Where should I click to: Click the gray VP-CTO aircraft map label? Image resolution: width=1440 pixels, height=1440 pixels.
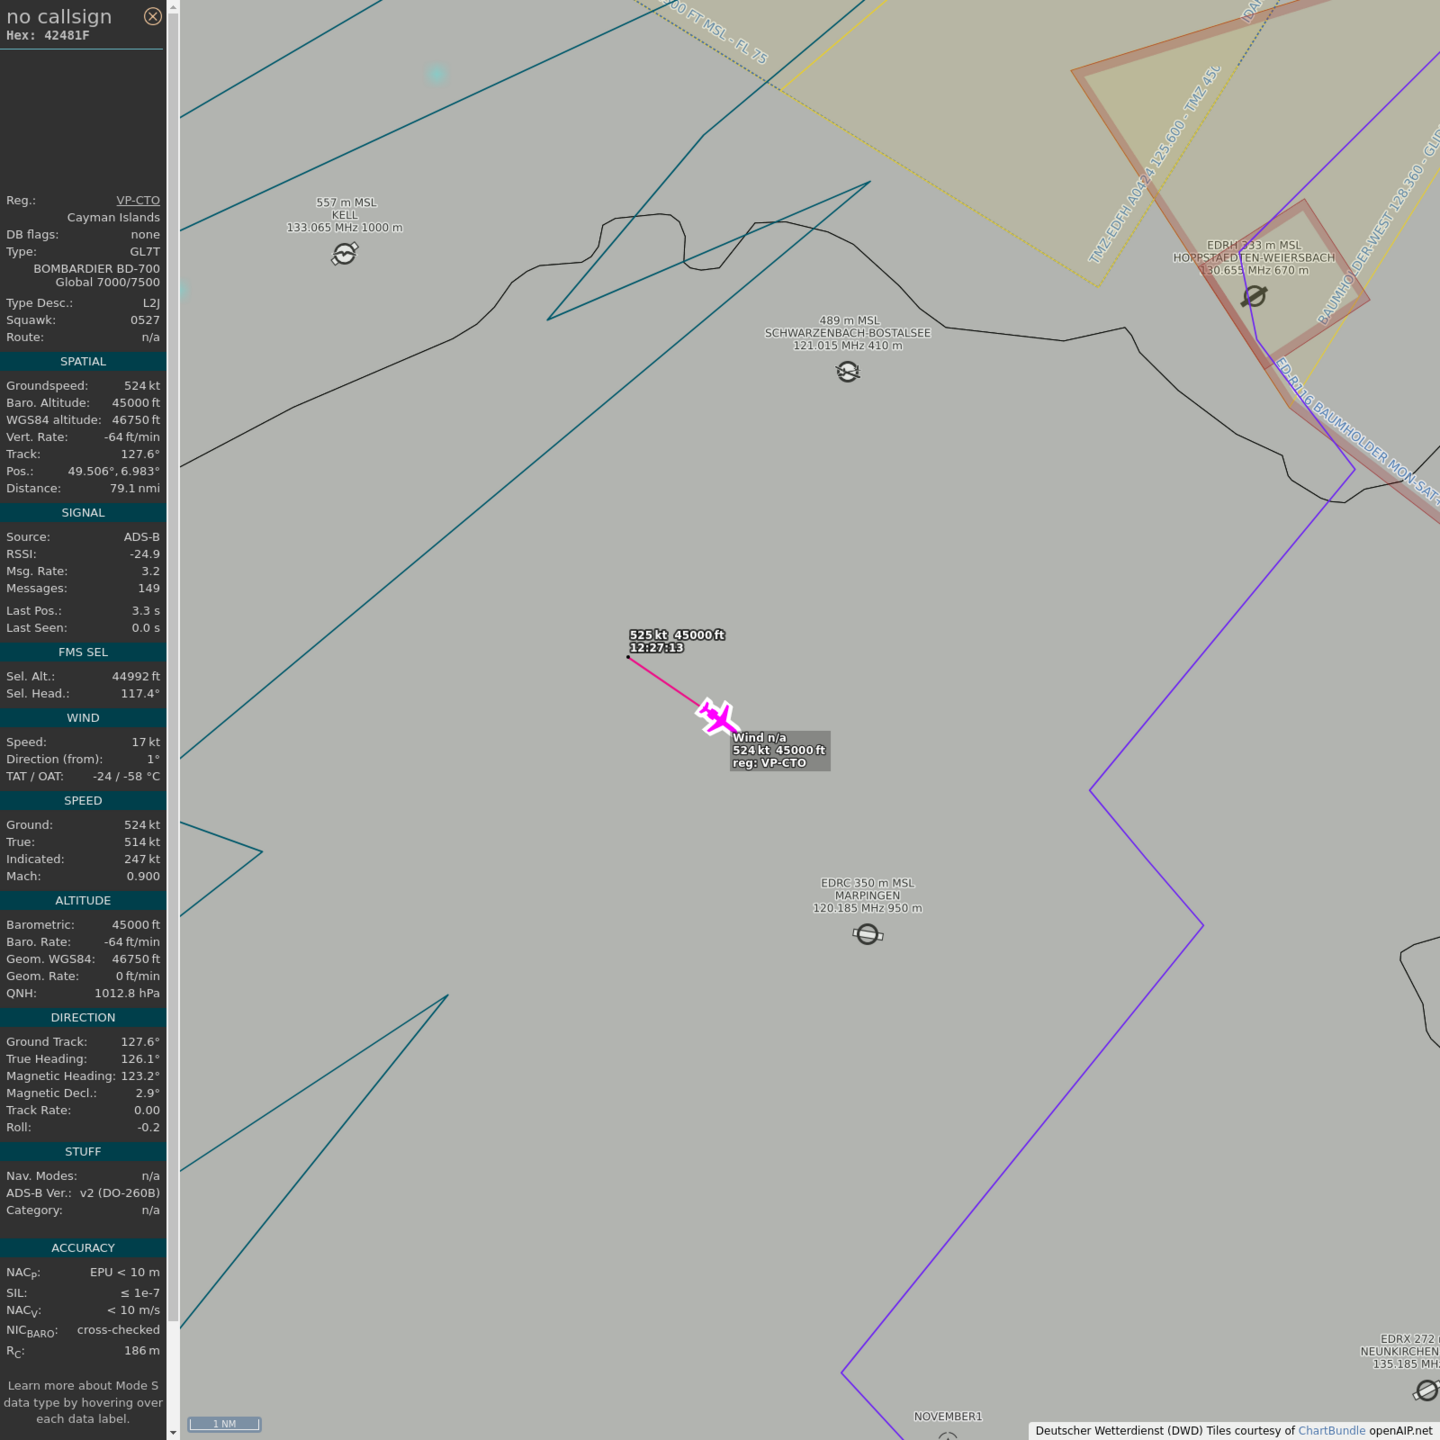click(779, 750)
